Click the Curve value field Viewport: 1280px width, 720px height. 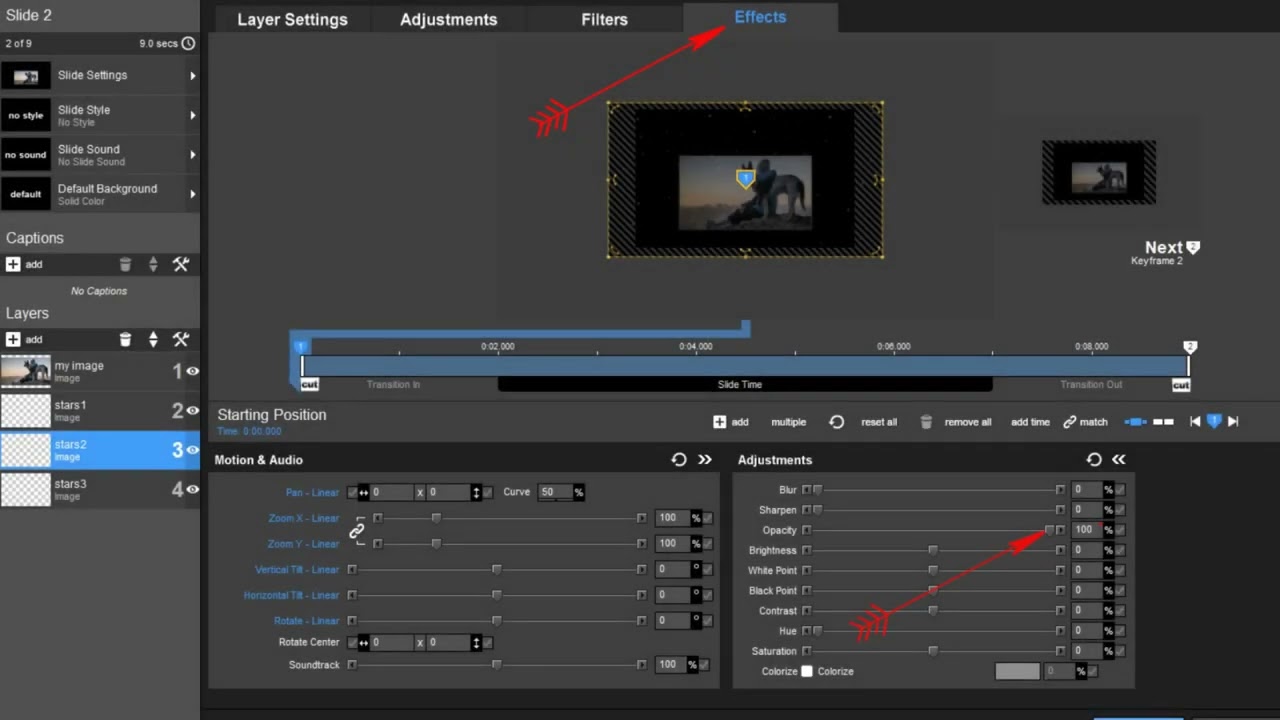554,492
